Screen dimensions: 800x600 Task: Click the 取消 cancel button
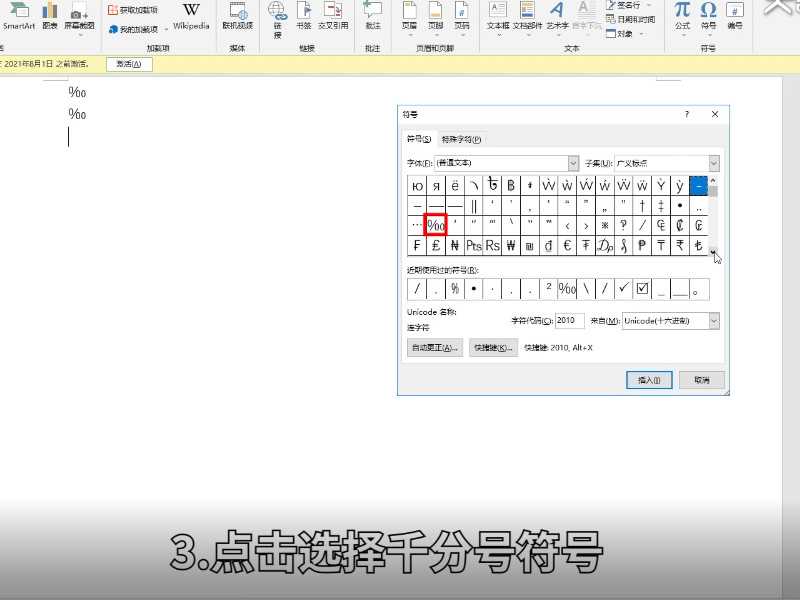click(701, 380)
